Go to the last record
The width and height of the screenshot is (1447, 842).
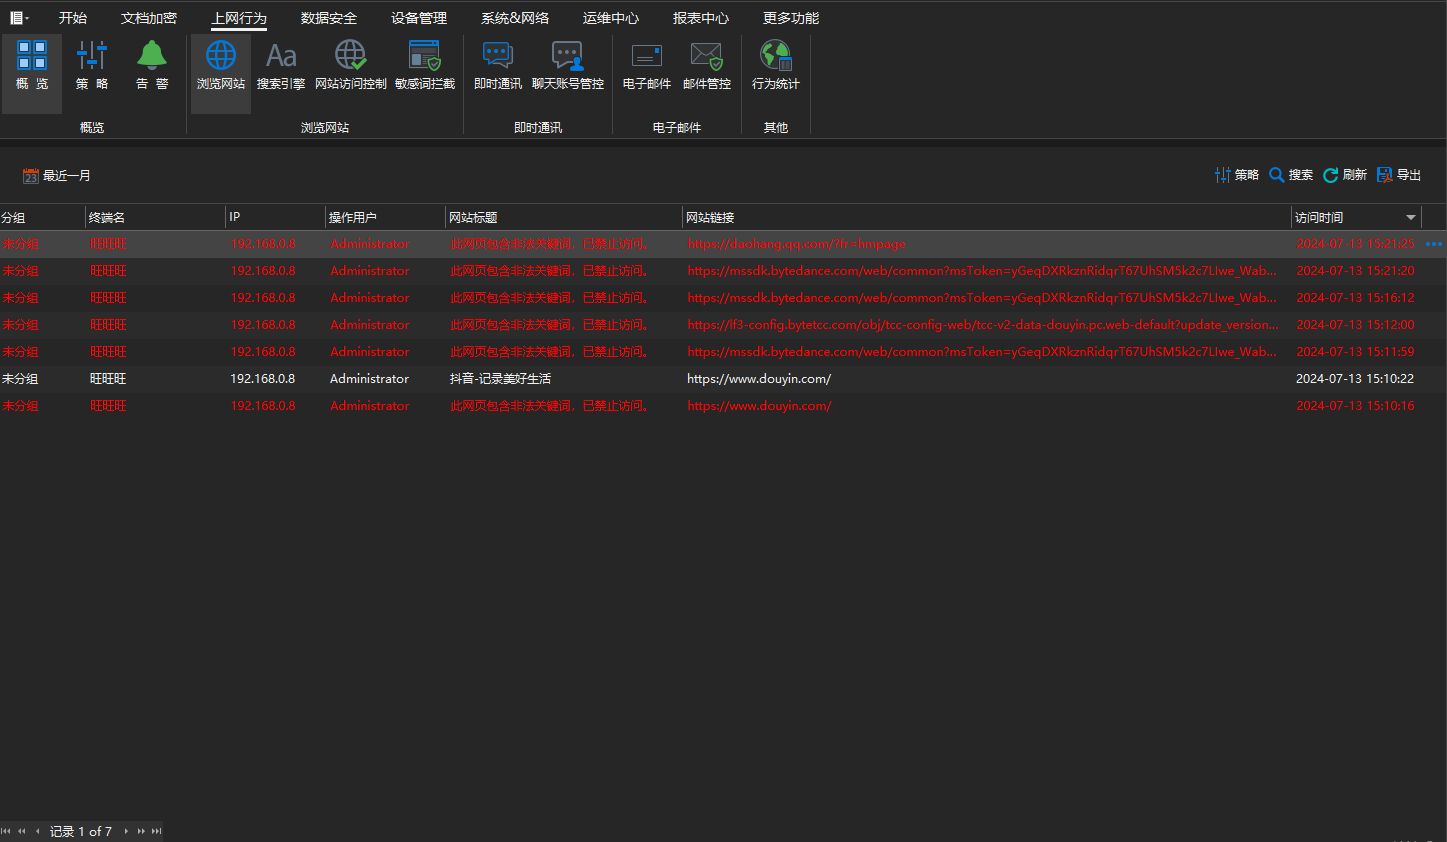[x=156, y=831]
